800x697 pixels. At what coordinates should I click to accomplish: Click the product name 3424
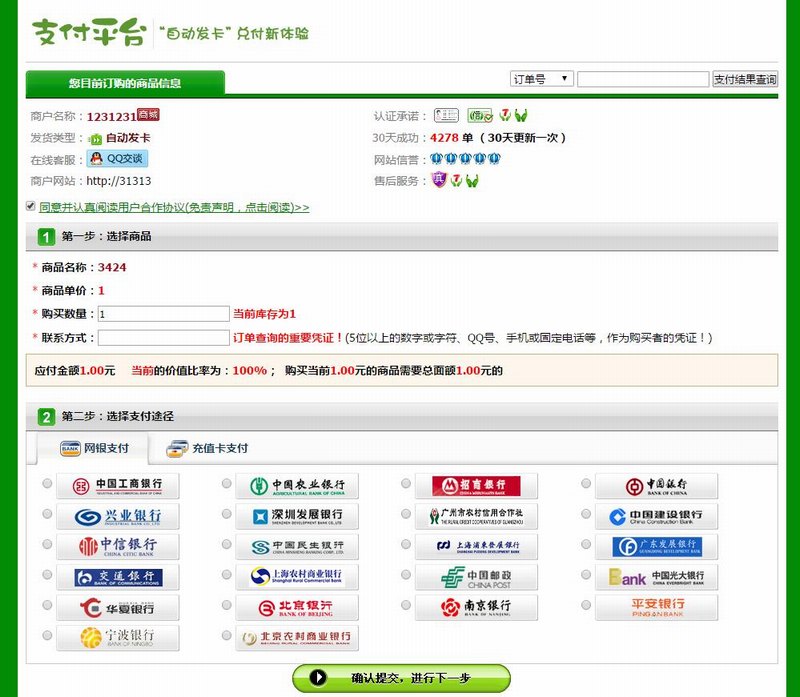[x=112, y=267]
